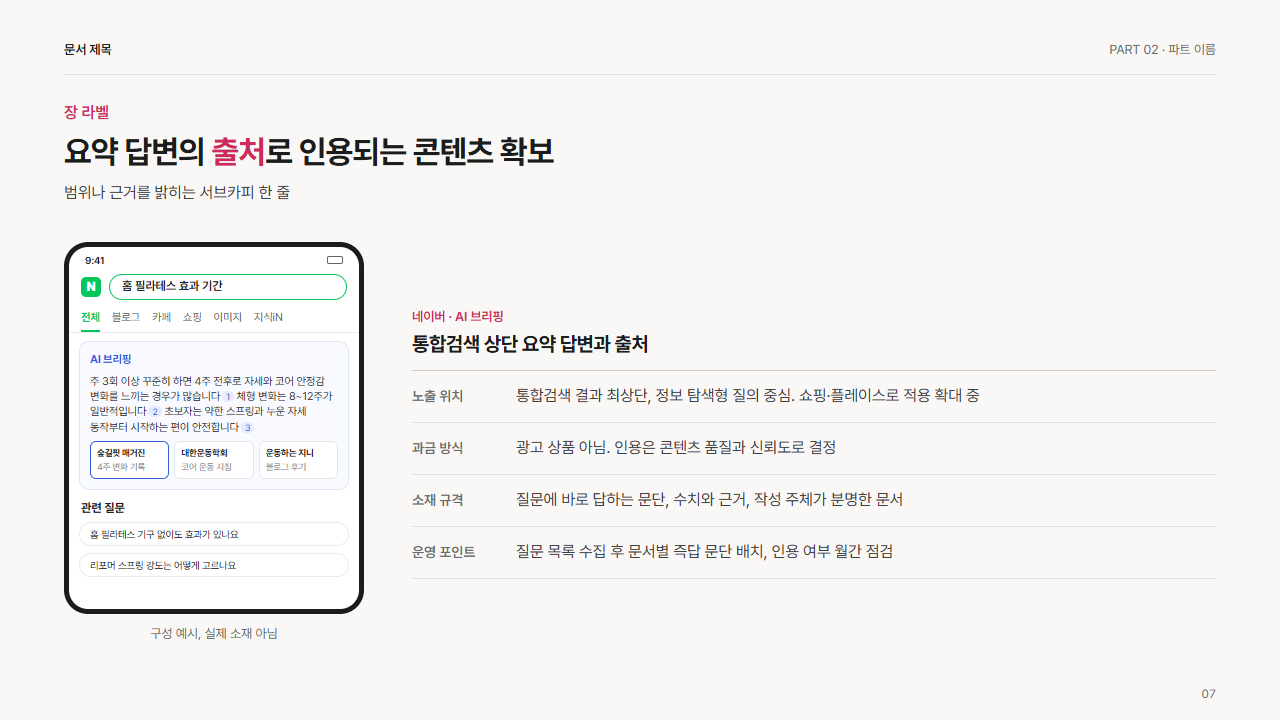Click the PART 02 · 파트 이름 header text
Viewport: 1280px width, 720px height.
coord(1162,49)
